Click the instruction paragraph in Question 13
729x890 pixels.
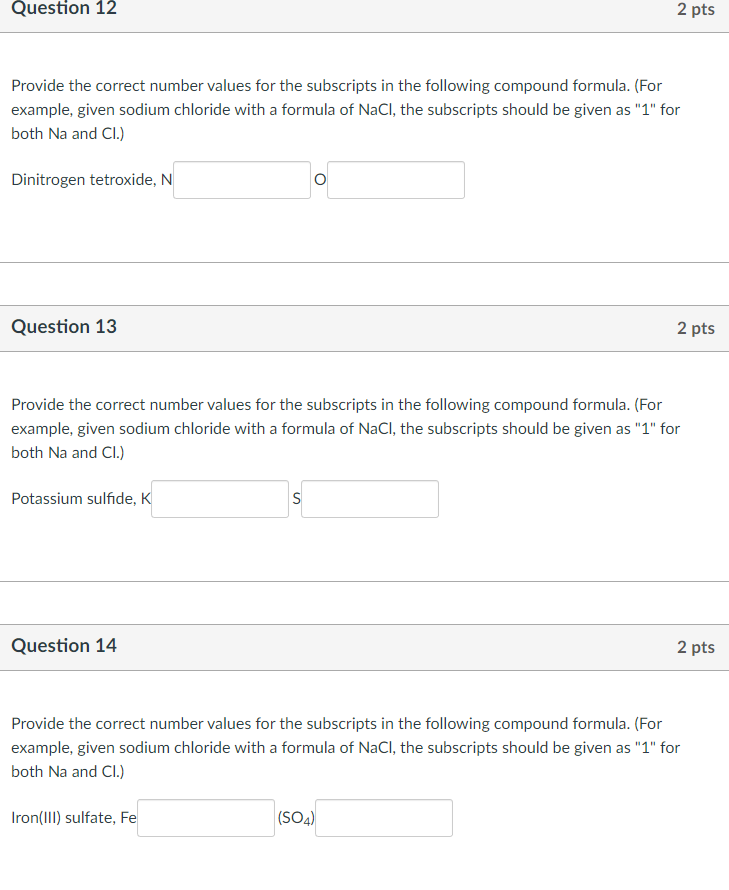[x=345, y=428]
